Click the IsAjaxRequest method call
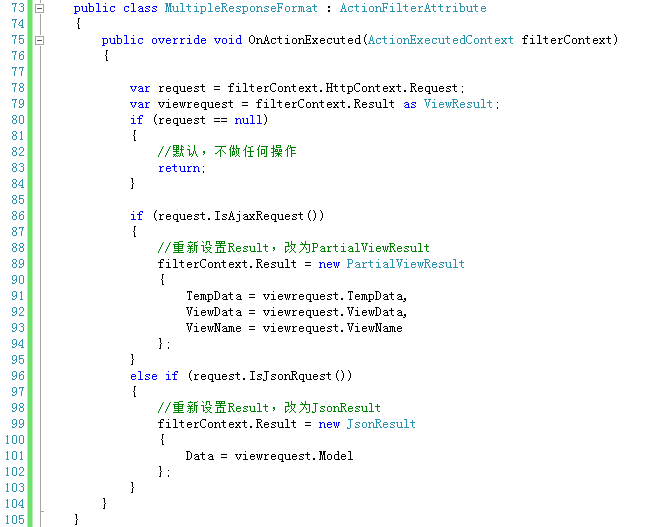This screenshot has height=527, width=646. (259, 216)
